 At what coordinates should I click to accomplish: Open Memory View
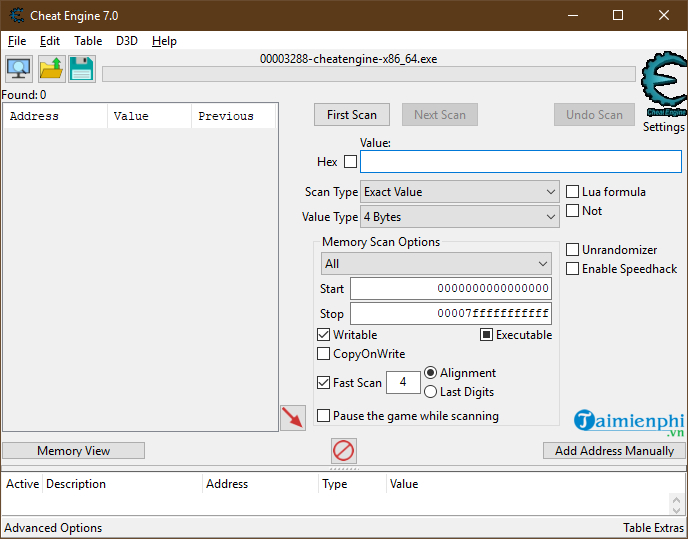(73, 451)
